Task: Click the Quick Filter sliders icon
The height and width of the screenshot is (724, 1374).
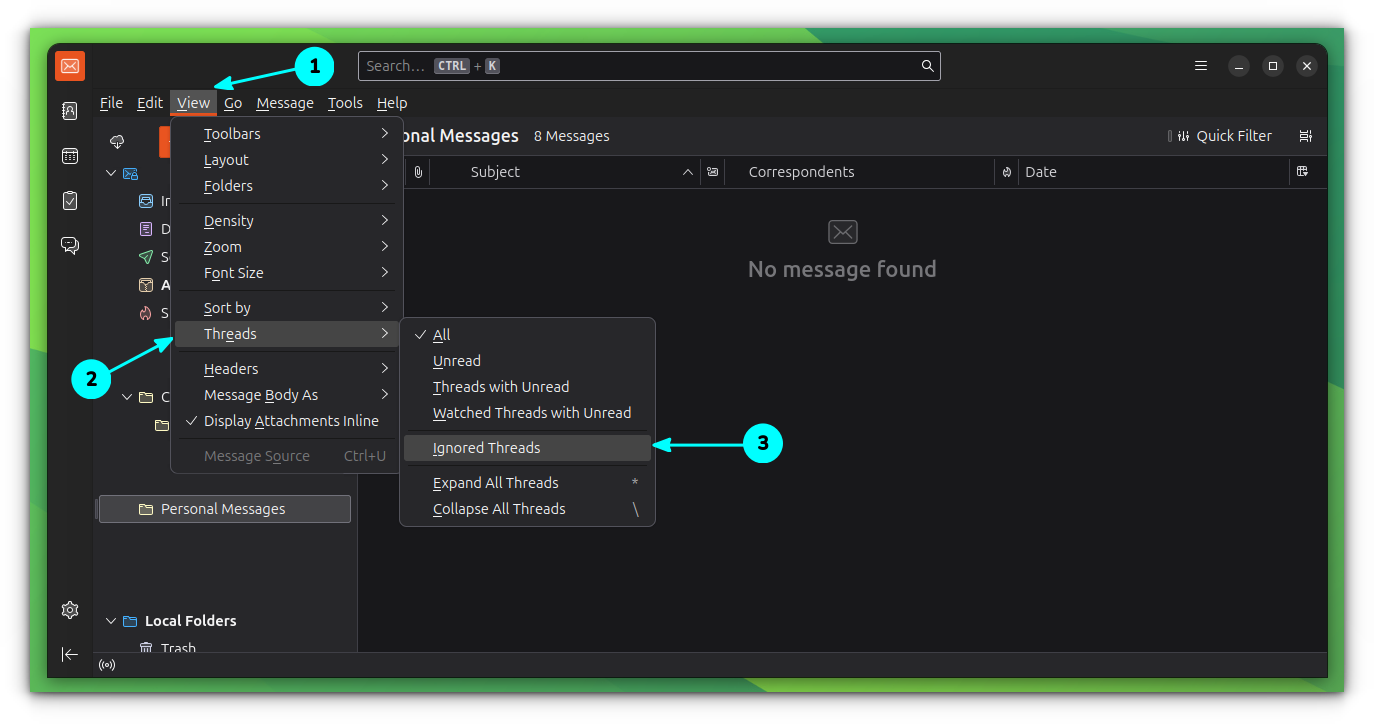Action: coord(1183,135)
